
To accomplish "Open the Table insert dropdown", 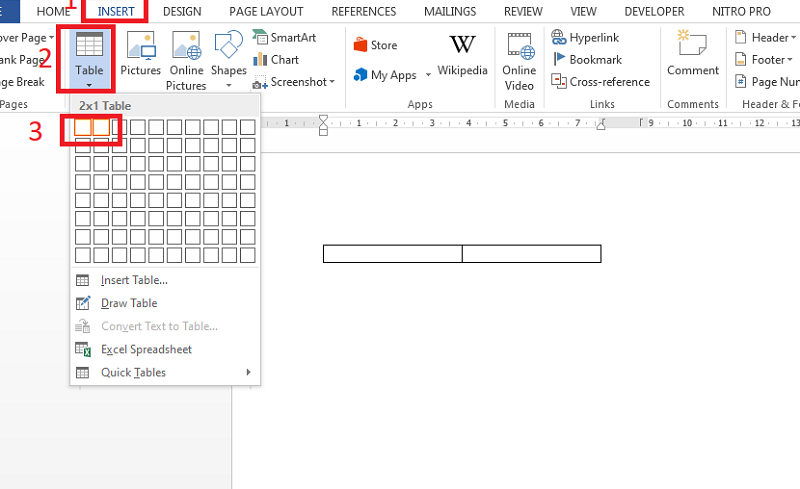I will [x=89, y=59].
